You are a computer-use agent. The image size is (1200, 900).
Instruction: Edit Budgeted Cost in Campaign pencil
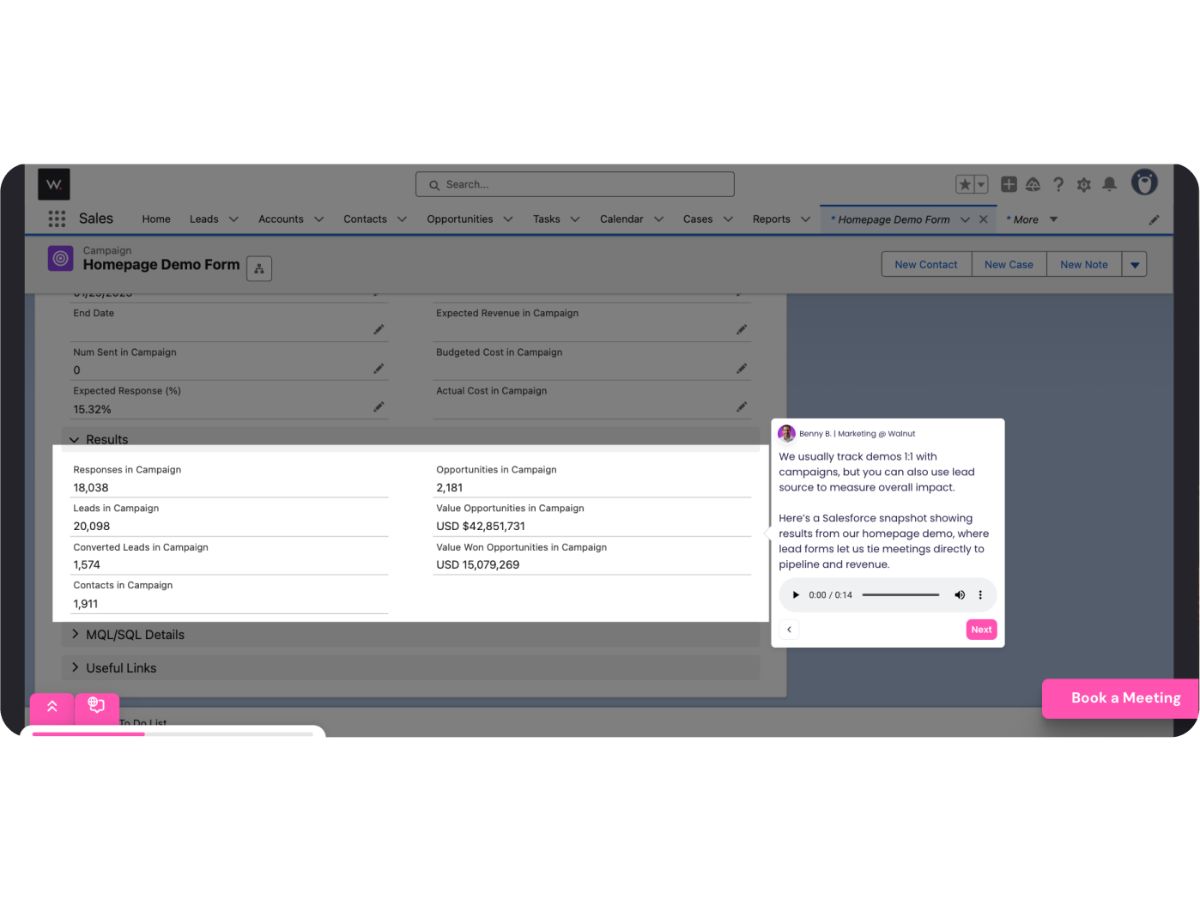click(742, 368)
